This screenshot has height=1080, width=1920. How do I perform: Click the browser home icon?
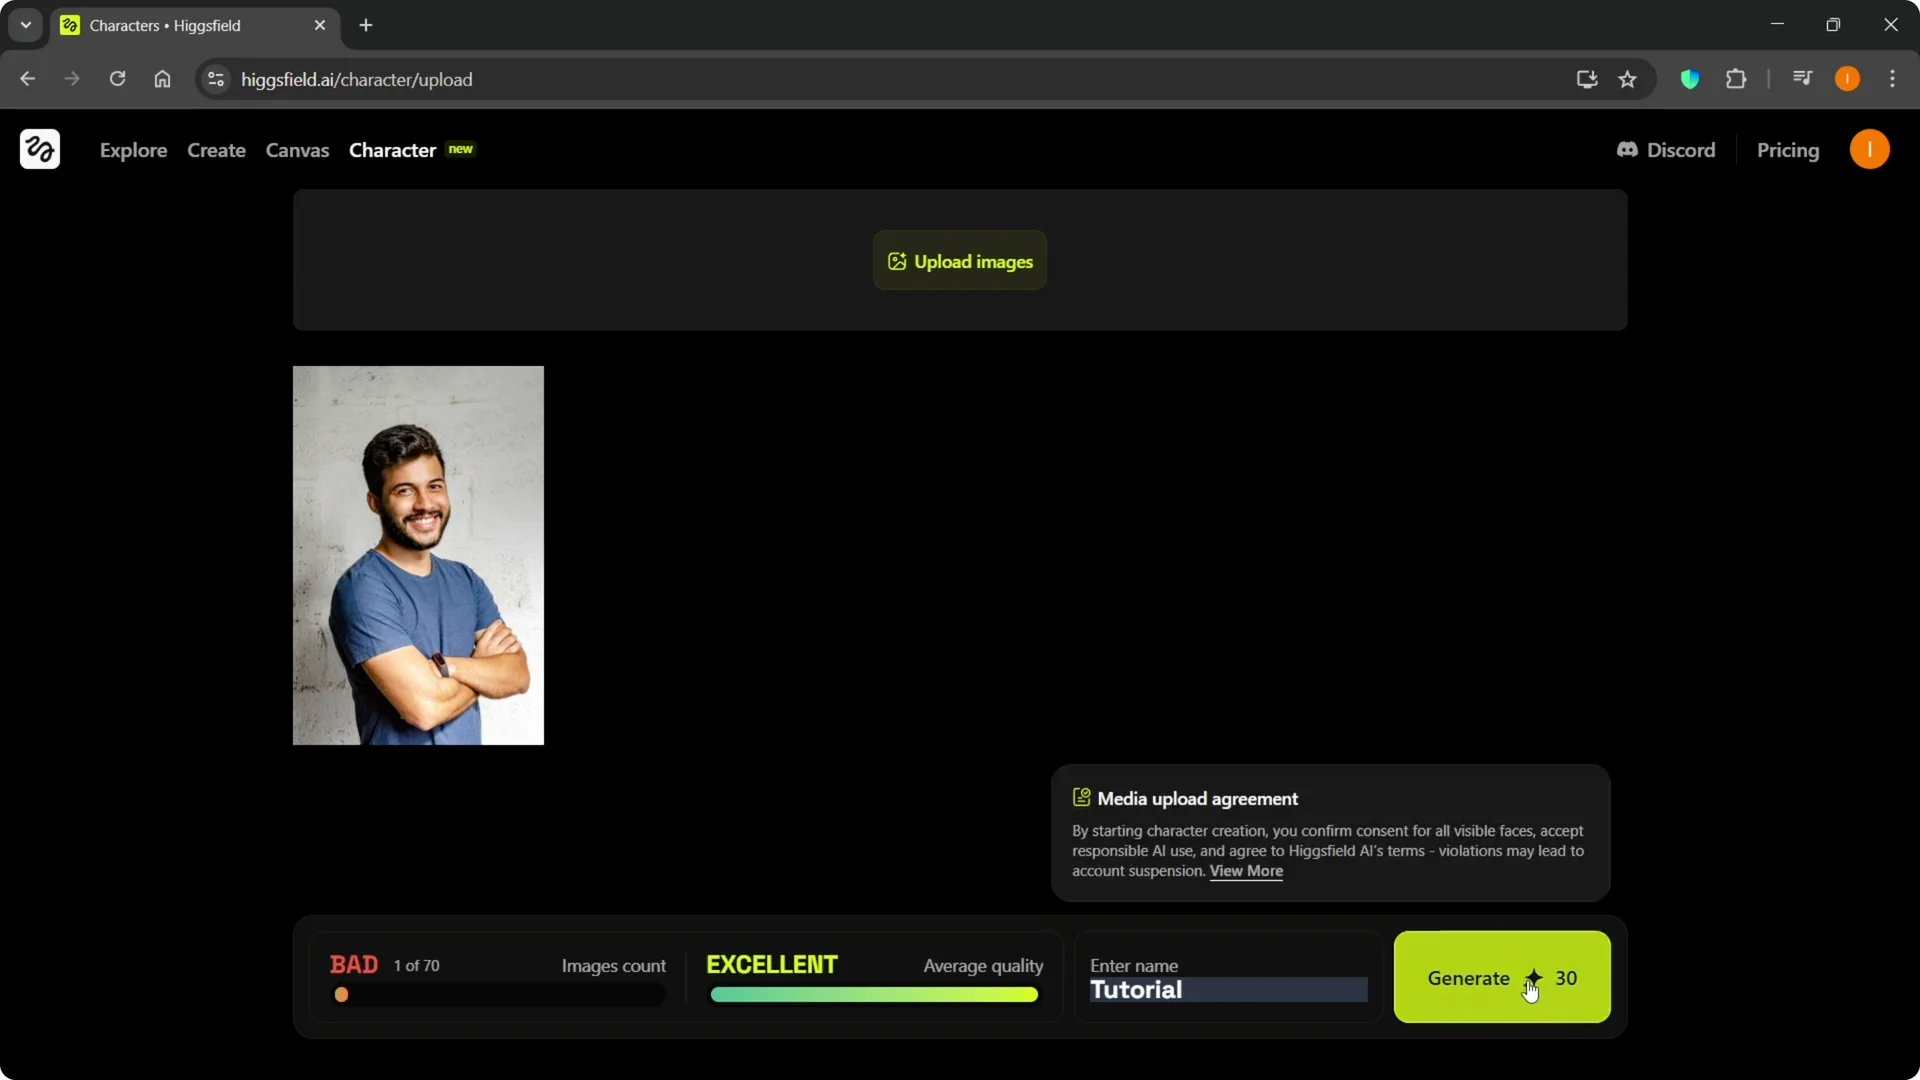[162, 79]
